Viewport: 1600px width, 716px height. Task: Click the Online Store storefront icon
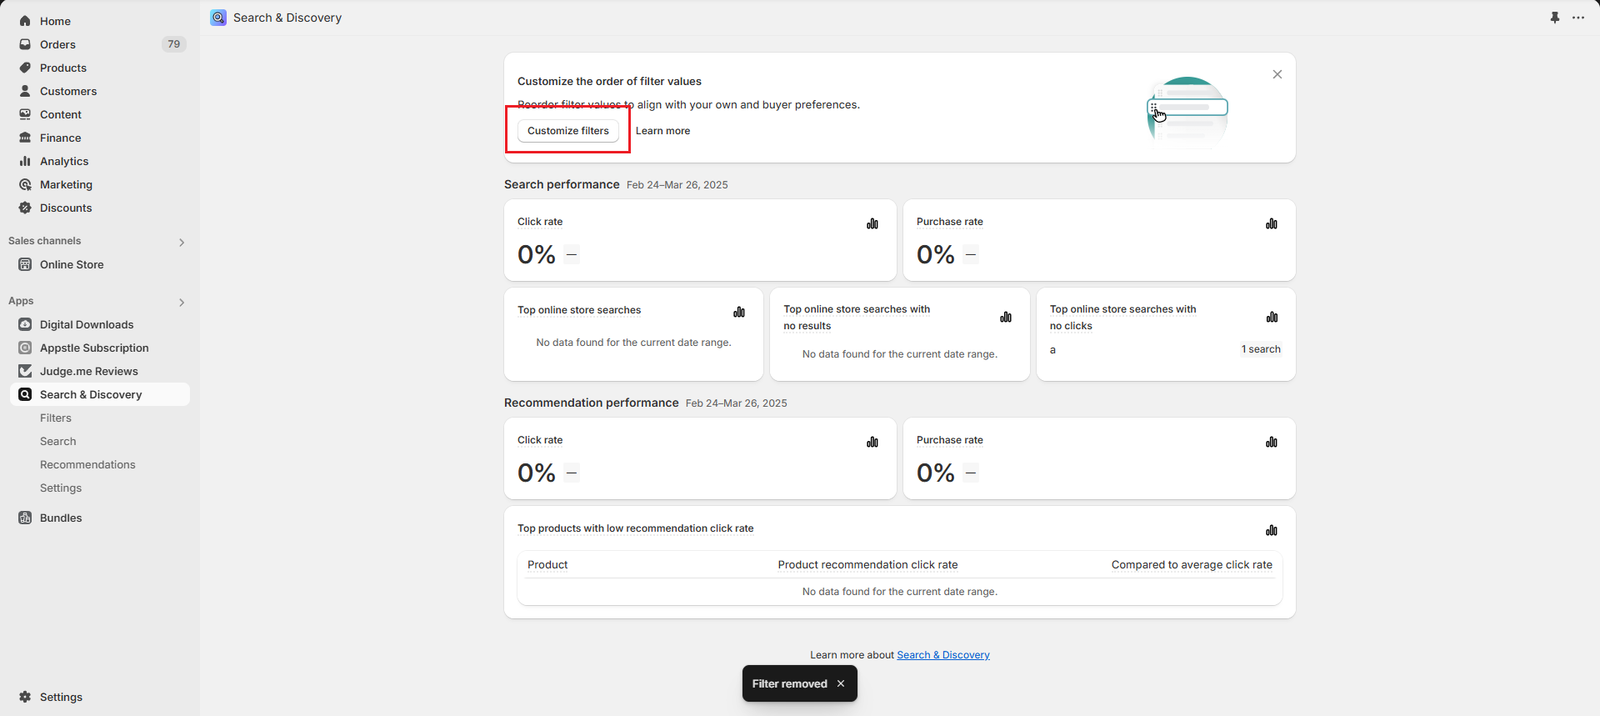pyautogui.click(x=25, y=264)
